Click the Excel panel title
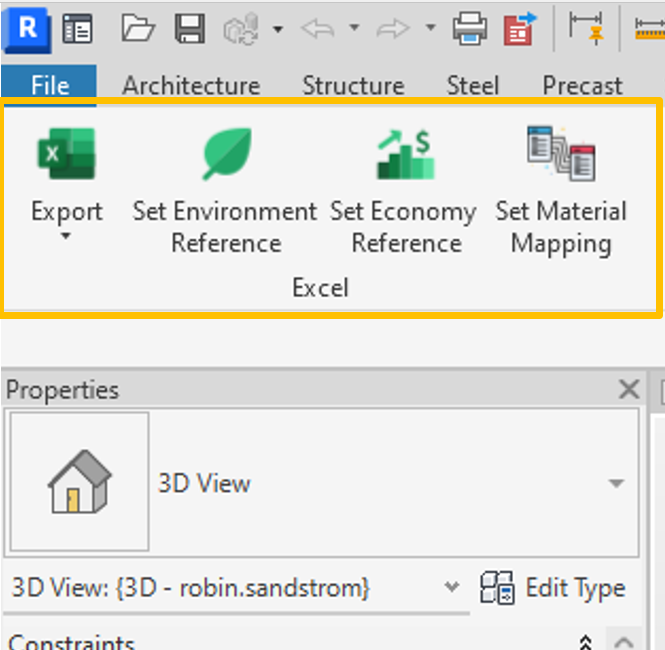 click(x=321, y=288)
